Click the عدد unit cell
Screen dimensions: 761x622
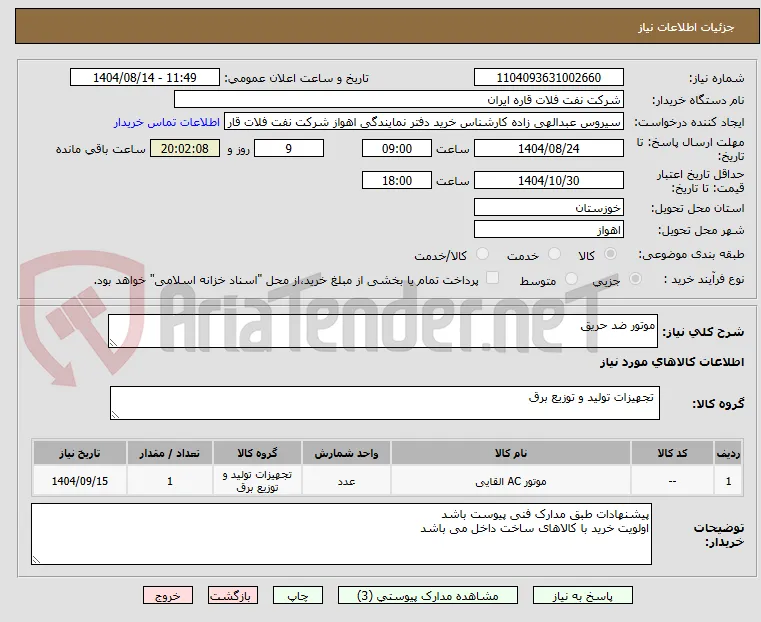[x=347, y=481]
